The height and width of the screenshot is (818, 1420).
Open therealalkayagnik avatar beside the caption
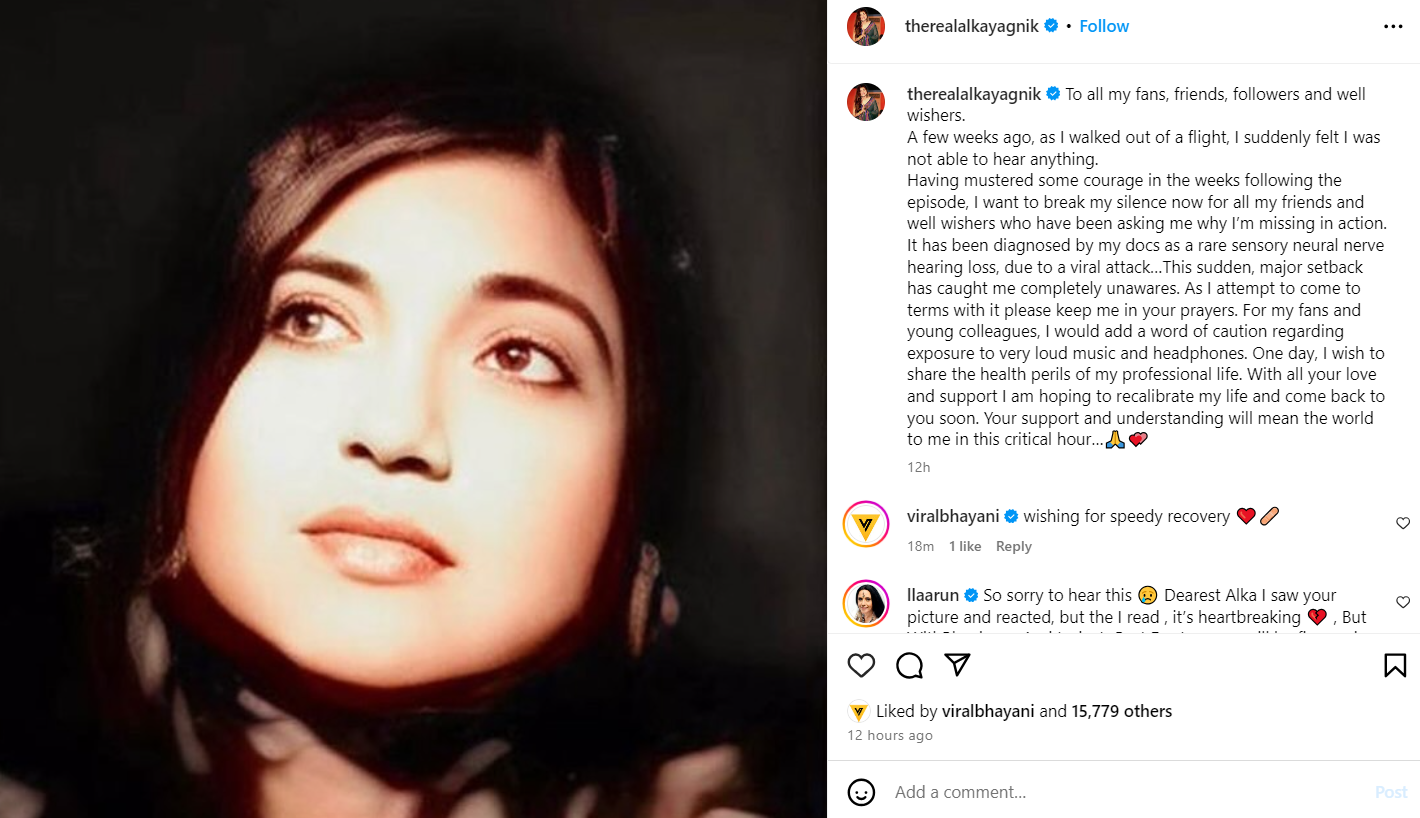(866, 102)
